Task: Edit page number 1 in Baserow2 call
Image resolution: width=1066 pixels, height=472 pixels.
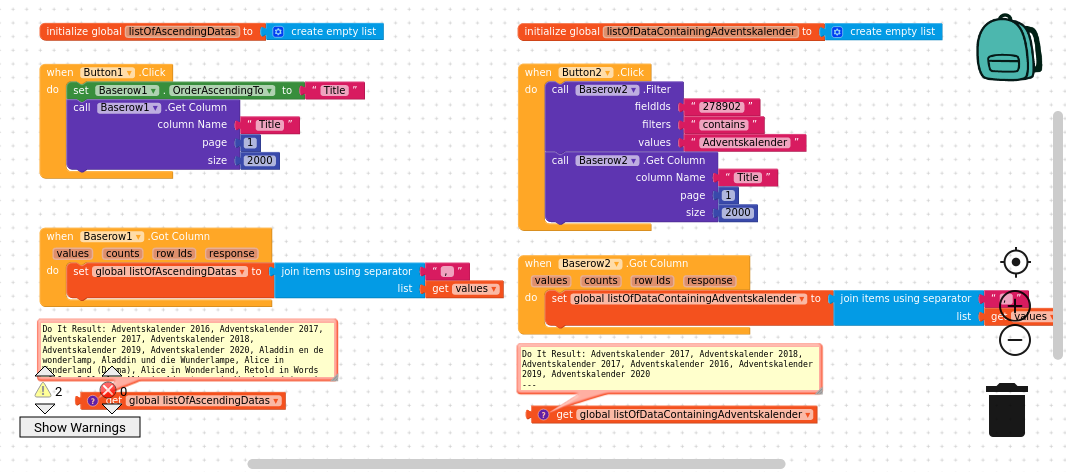Action: tap(729, 196)
